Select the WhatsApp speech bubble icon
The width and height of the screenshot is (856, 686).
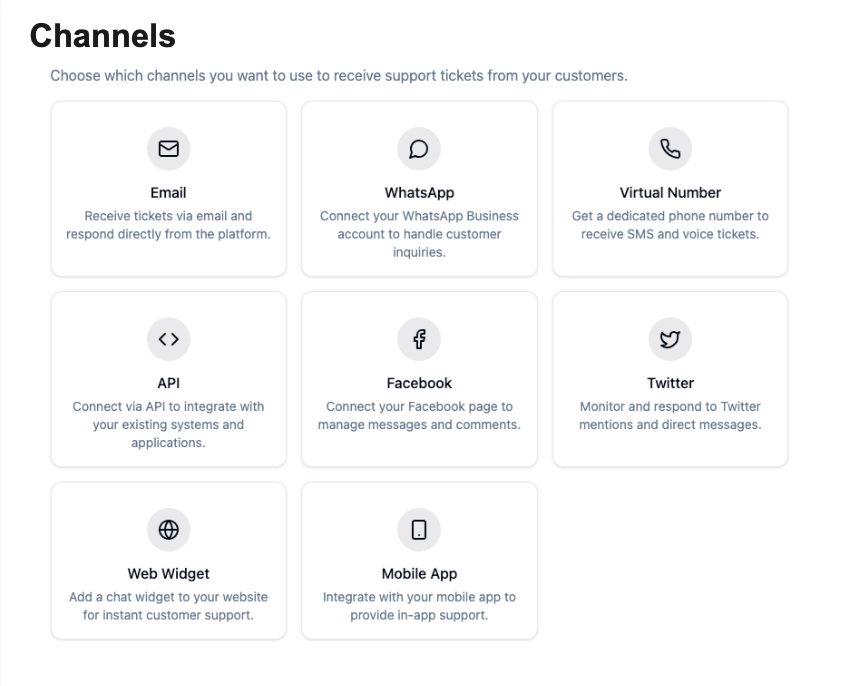(x=419, y=148)
